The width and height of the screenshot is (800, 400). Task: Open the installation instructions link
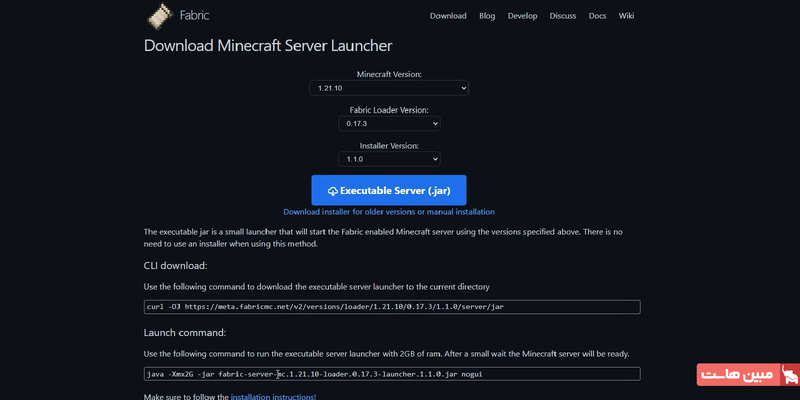pos(273,396)
